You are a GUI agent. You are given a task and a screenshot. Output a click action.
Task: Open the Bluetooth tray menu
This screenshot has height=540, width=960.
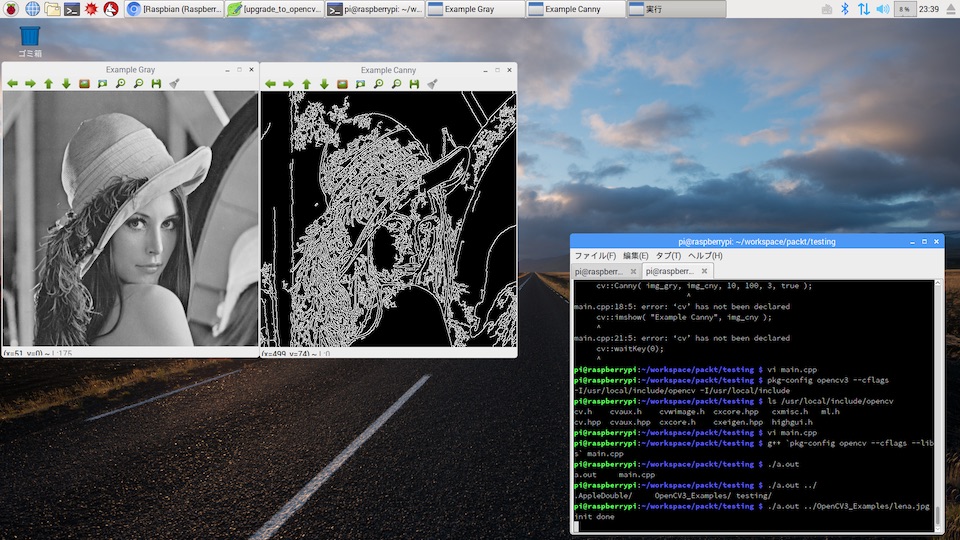tap(845, 9)
